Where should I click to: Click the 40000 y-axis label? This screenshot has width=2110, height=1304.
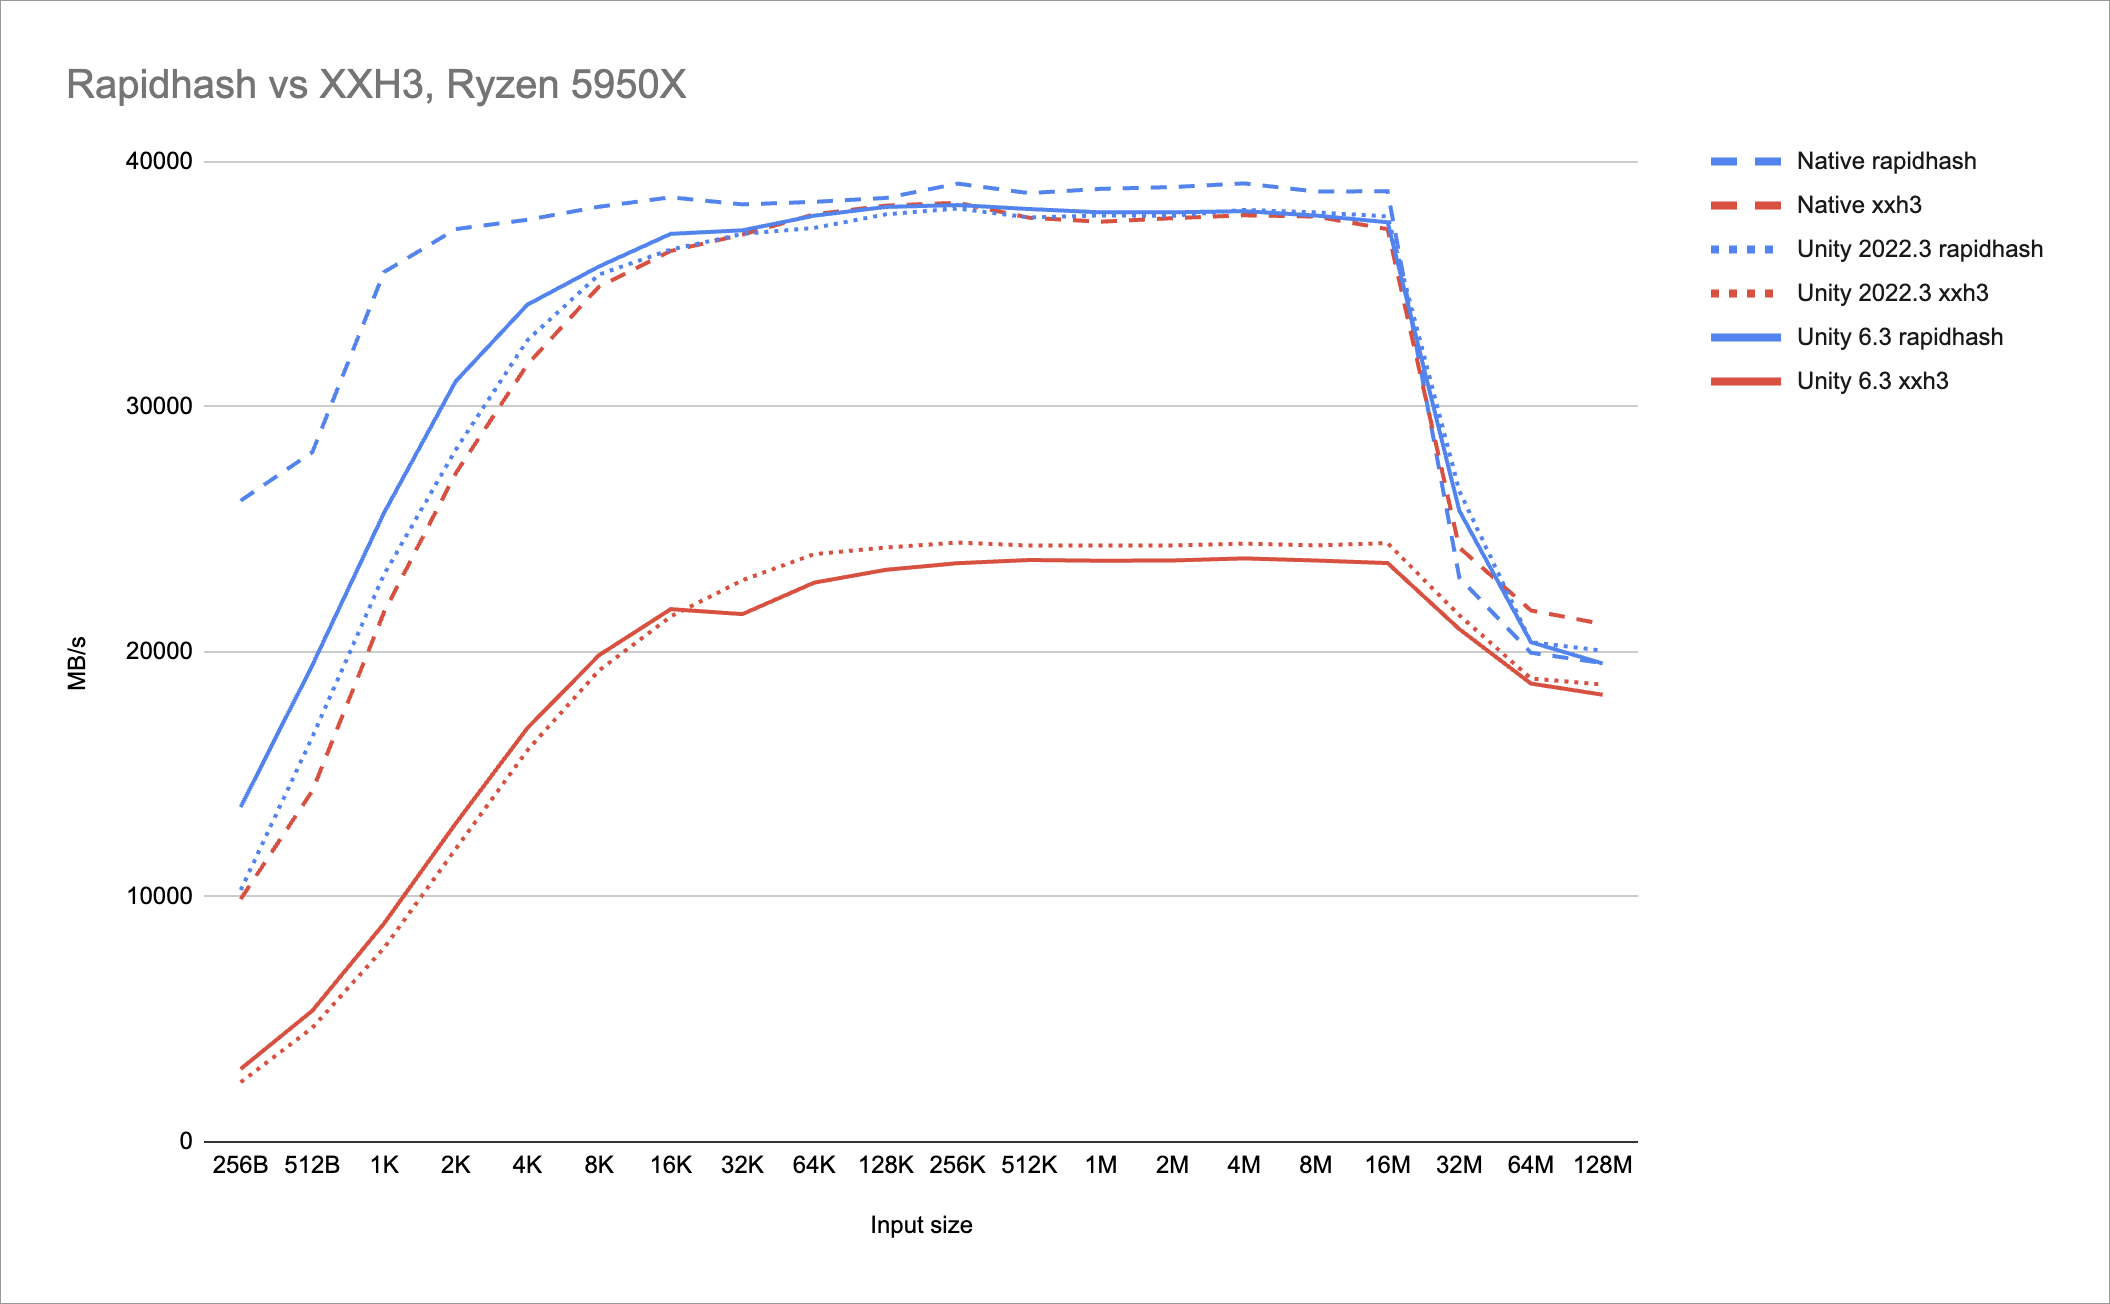158,161
